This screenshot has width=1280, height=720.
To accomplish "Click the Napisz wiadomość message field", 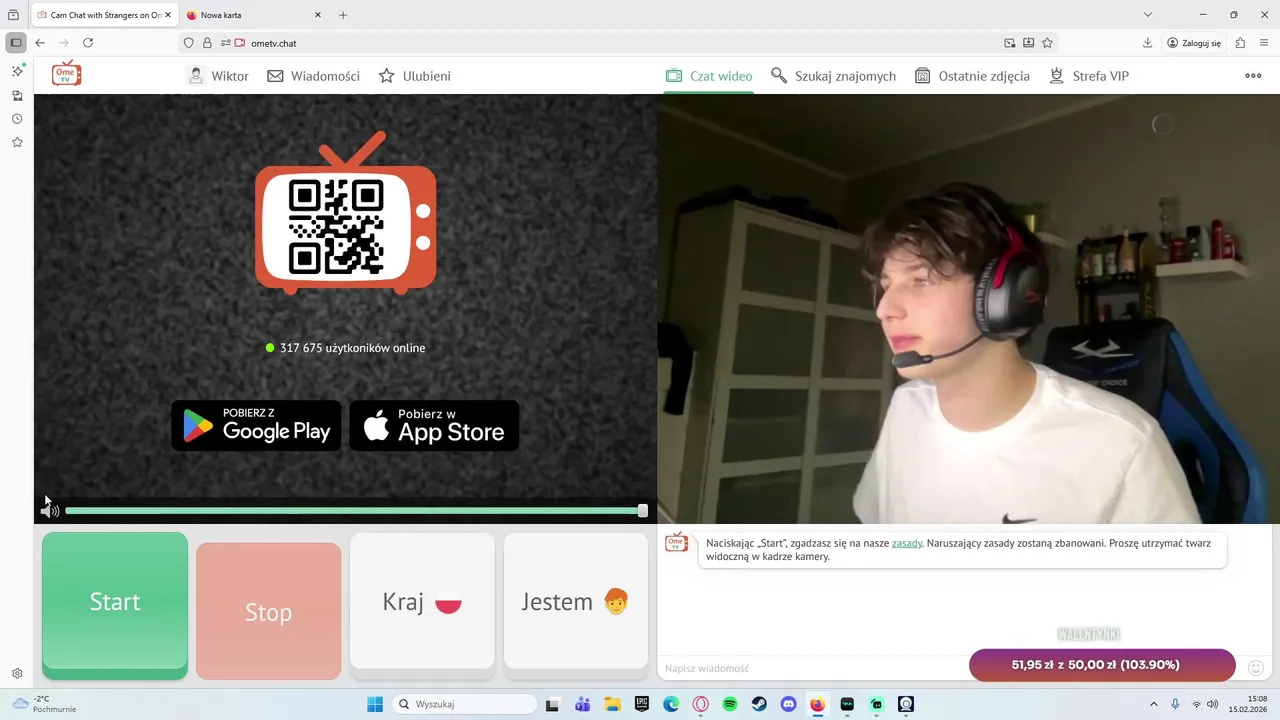I will point(812,668).
